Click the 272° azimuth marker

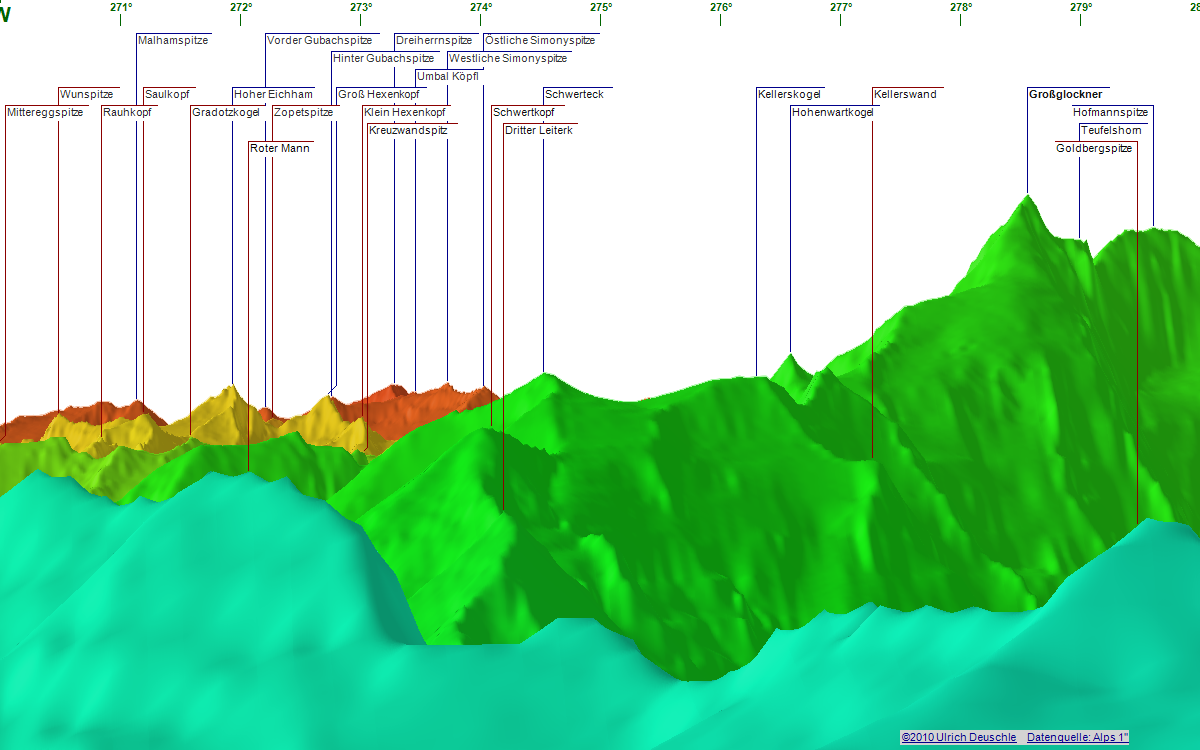[241, 7]
